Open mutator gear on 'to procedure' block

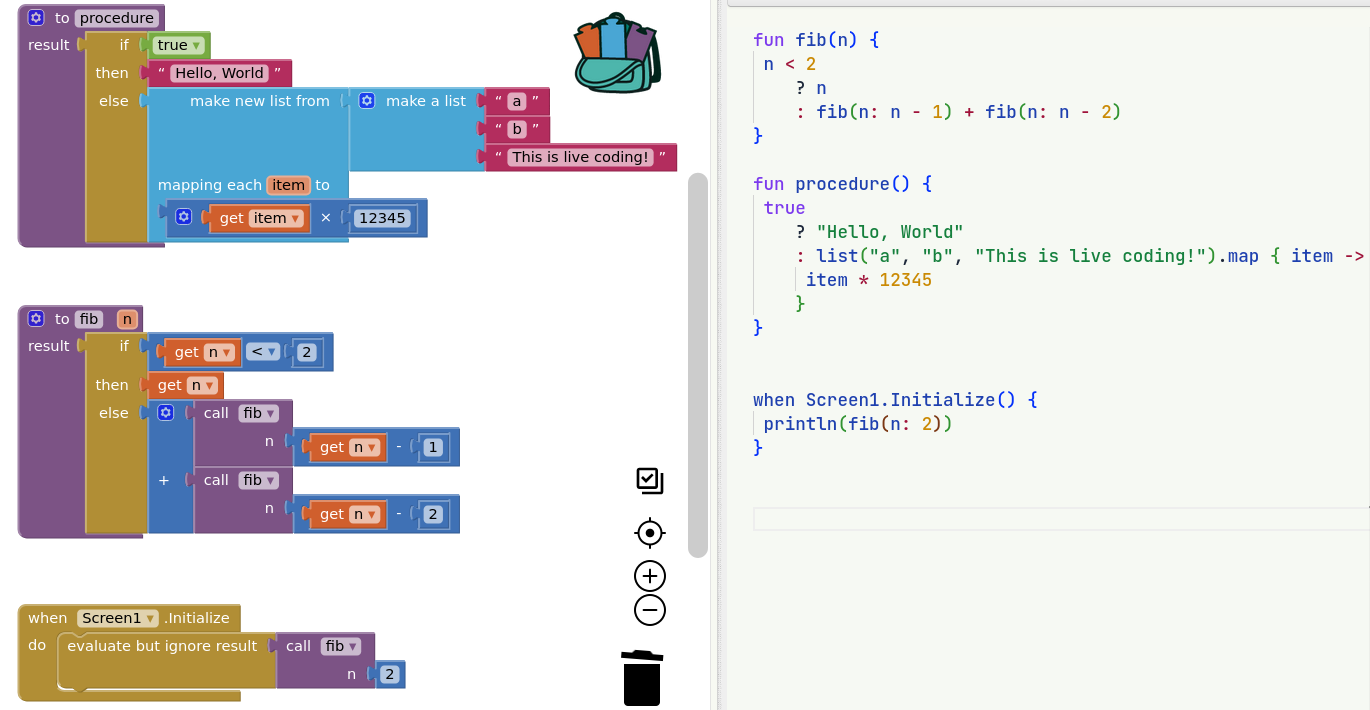pyautogui.click(x=36, y=18)
